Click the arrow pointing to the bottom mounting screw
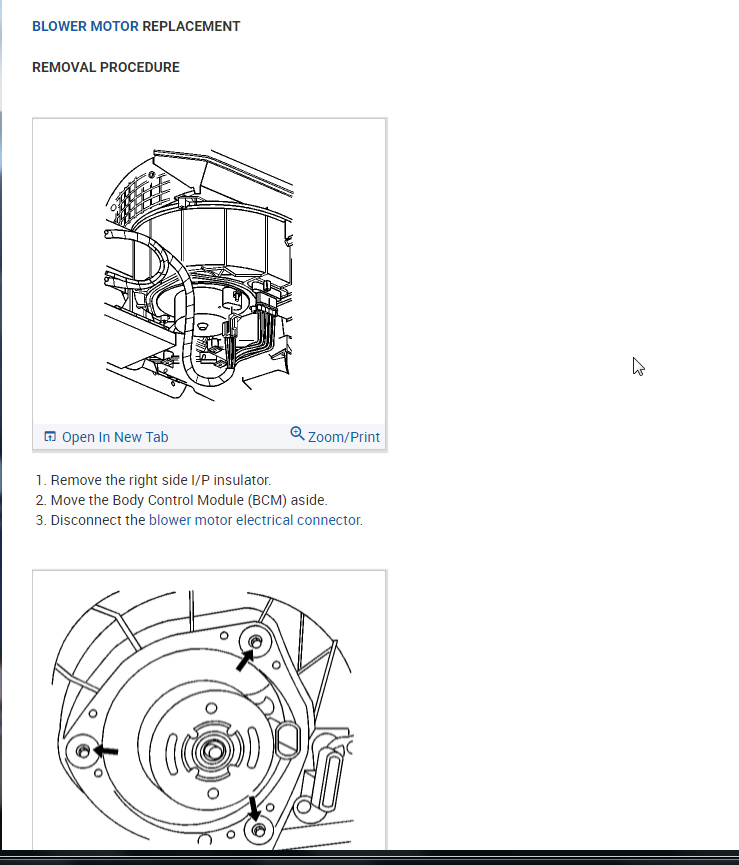 (x=253, y=808)
